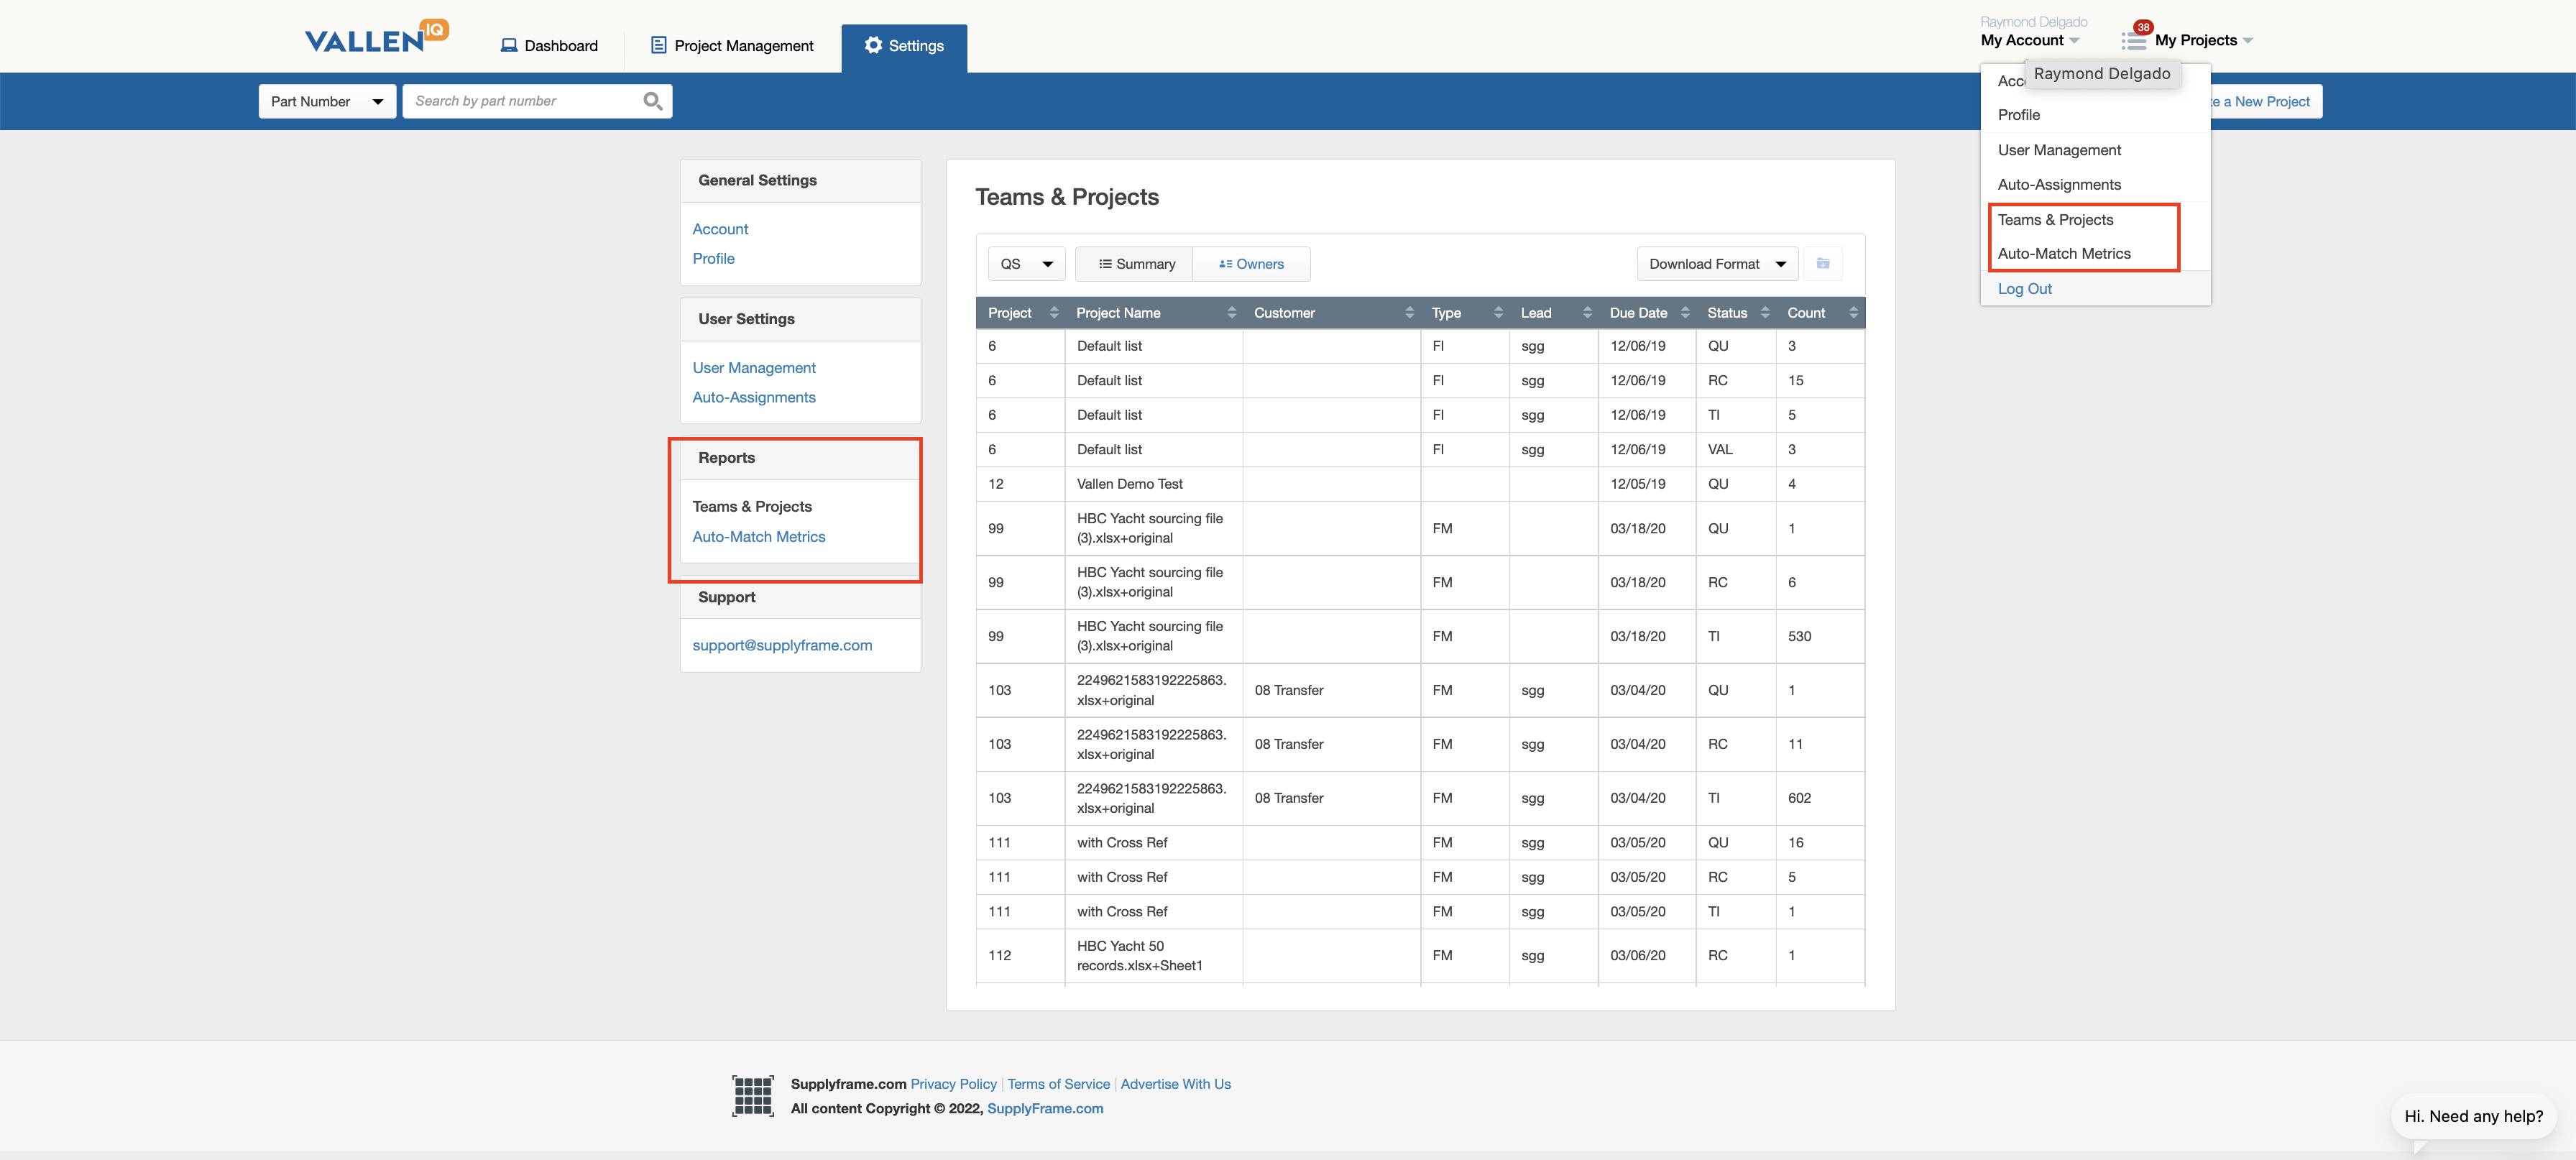Click the Supplyframe grid logo in footer
Image resolution: width=2576 pixels, height=1160 pixels.
click(752, 1096)
